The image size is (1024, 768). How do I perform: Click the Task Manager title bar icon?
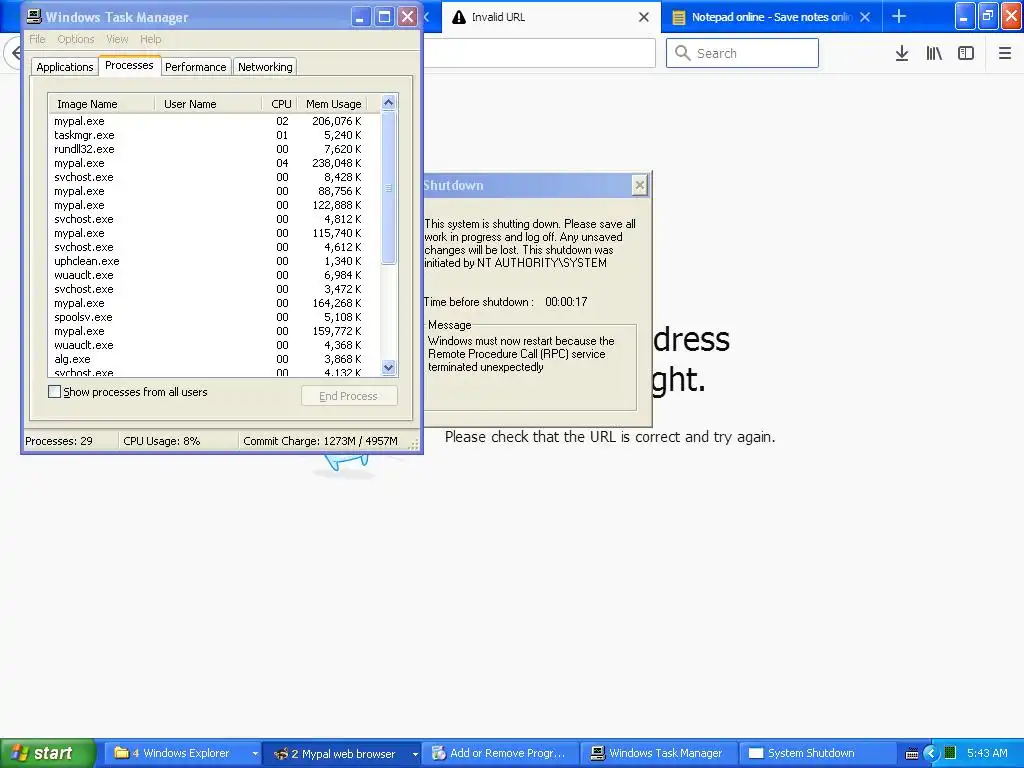[x=34, y=16]
